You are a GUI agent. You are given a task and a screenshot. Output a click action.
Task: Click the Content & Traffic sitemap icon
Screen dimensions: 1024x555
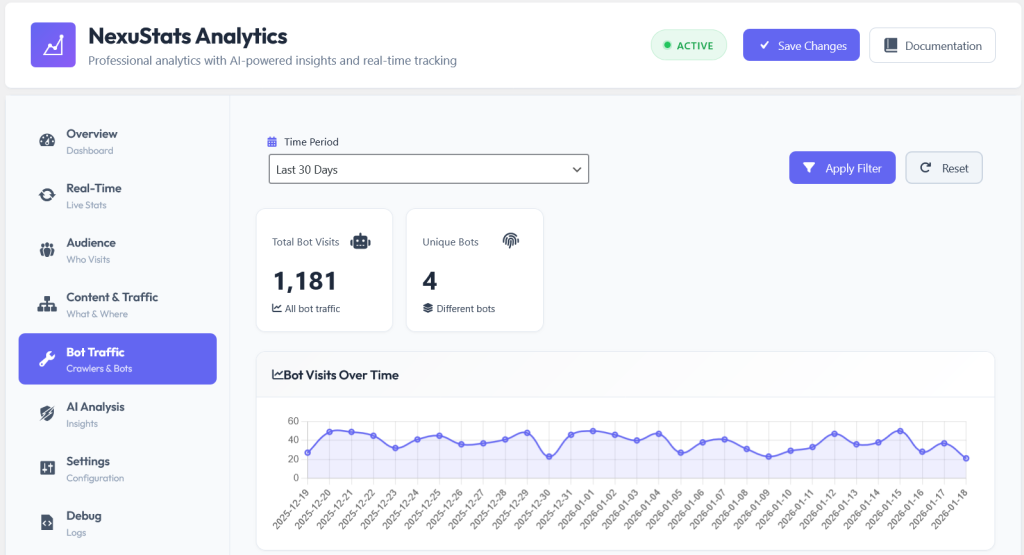[47, 304]
